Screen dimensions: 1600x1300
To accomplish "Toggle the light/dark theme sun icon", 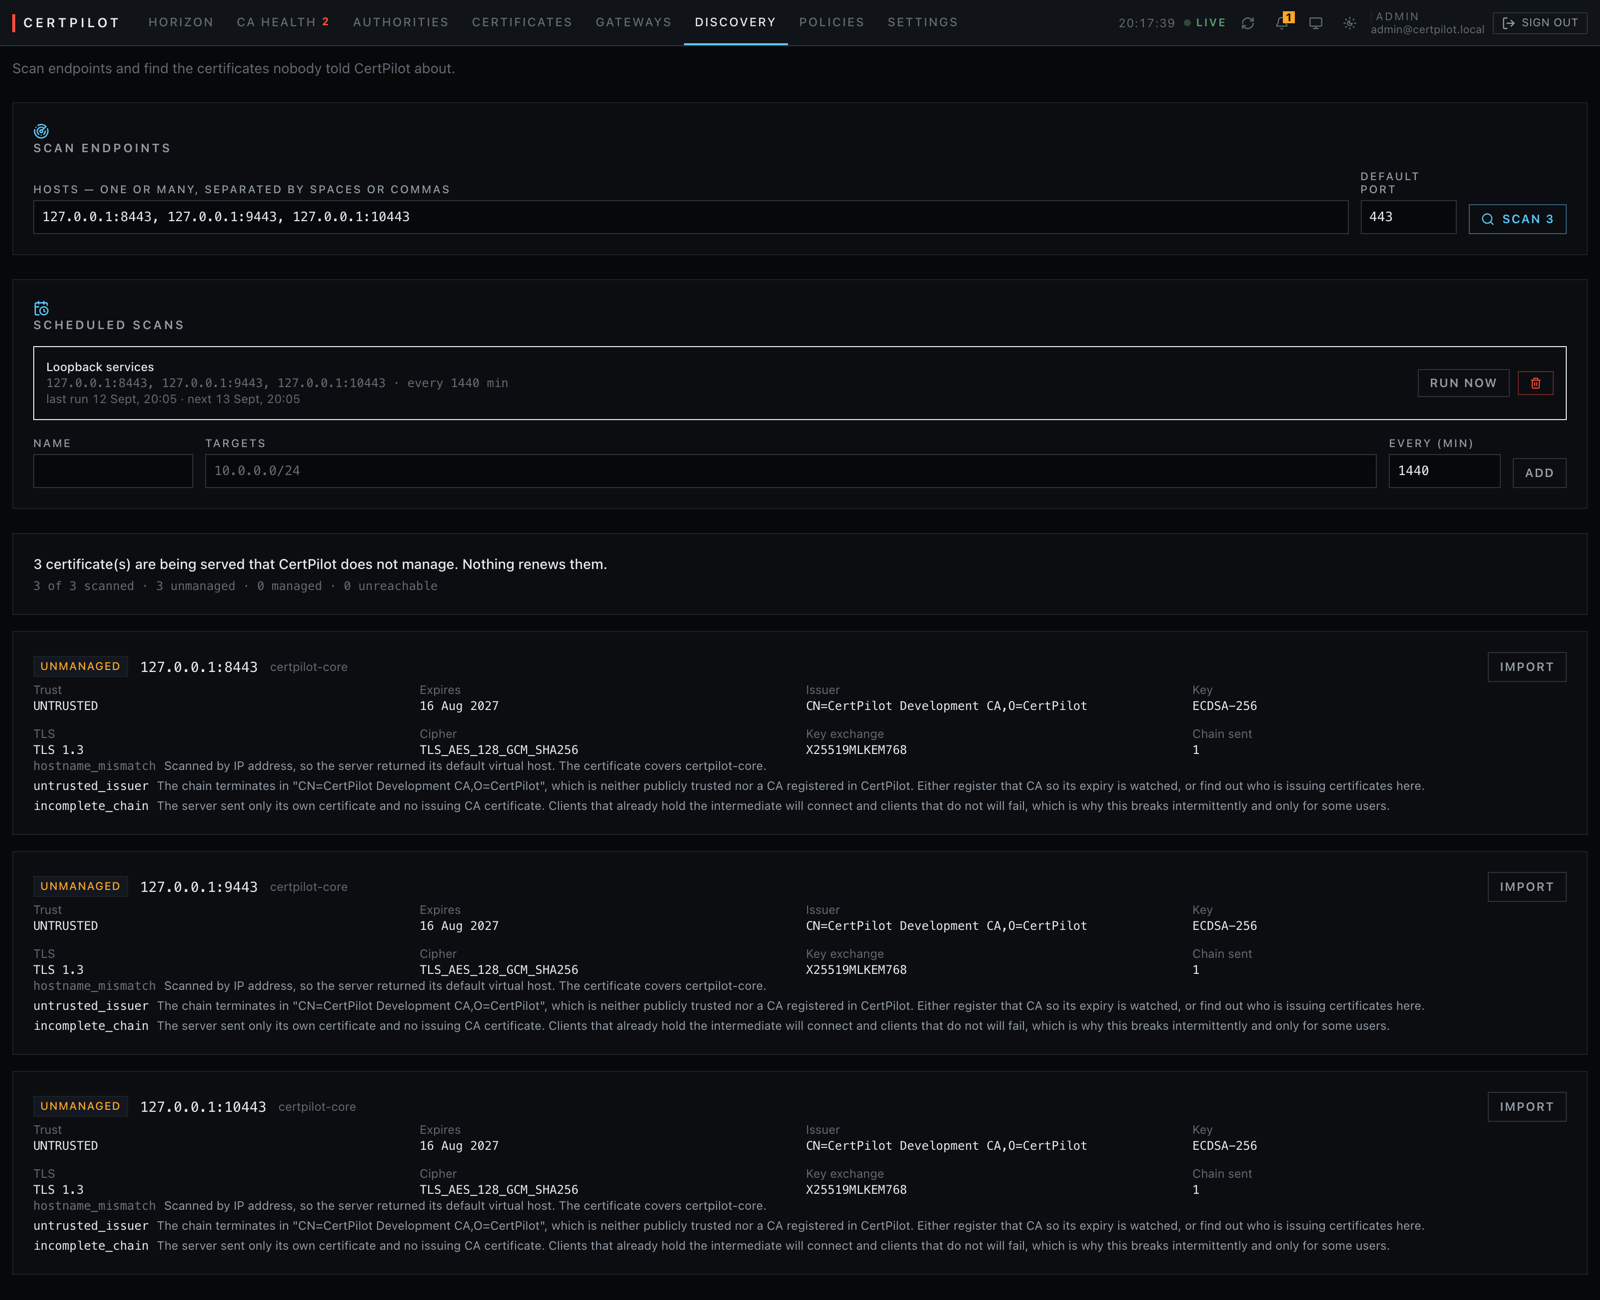I will tap(1350, 23).
